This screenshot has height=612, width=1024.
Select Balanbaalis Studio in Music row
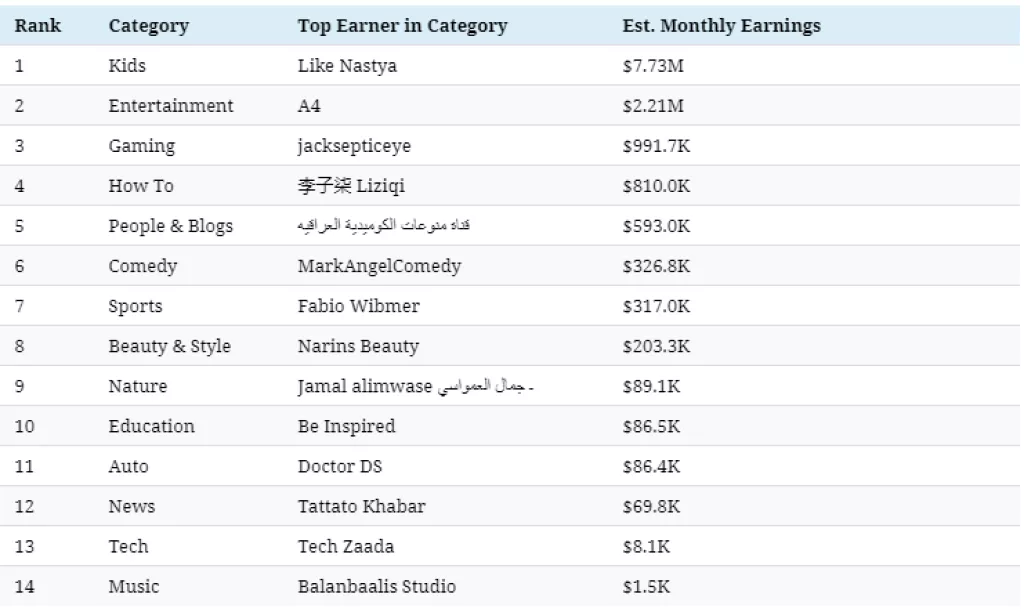pyautogui.click(x=376, y=586)
